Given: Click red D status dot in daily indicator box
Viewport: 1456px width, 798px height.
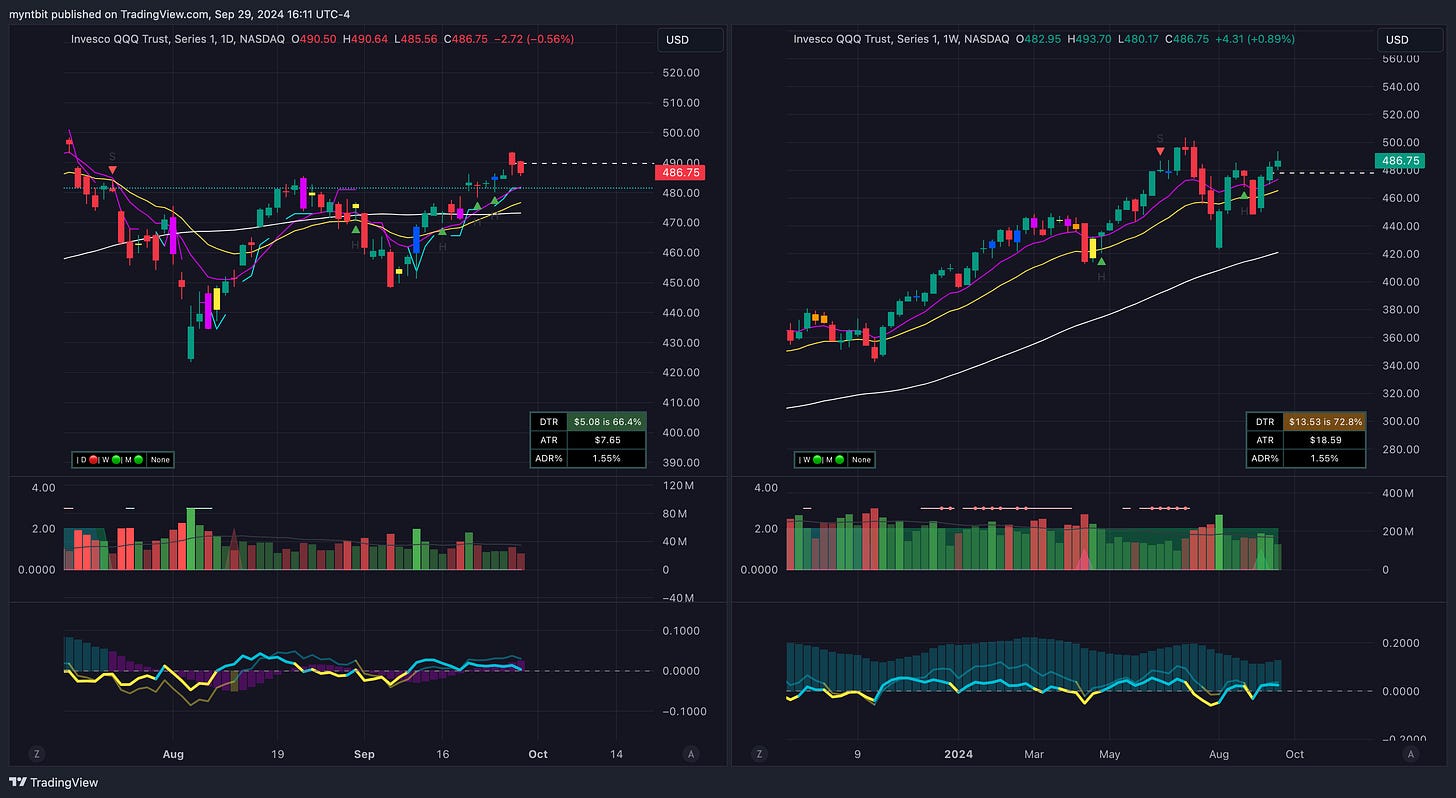Looking at the screenshot, I should coord(95,460).
